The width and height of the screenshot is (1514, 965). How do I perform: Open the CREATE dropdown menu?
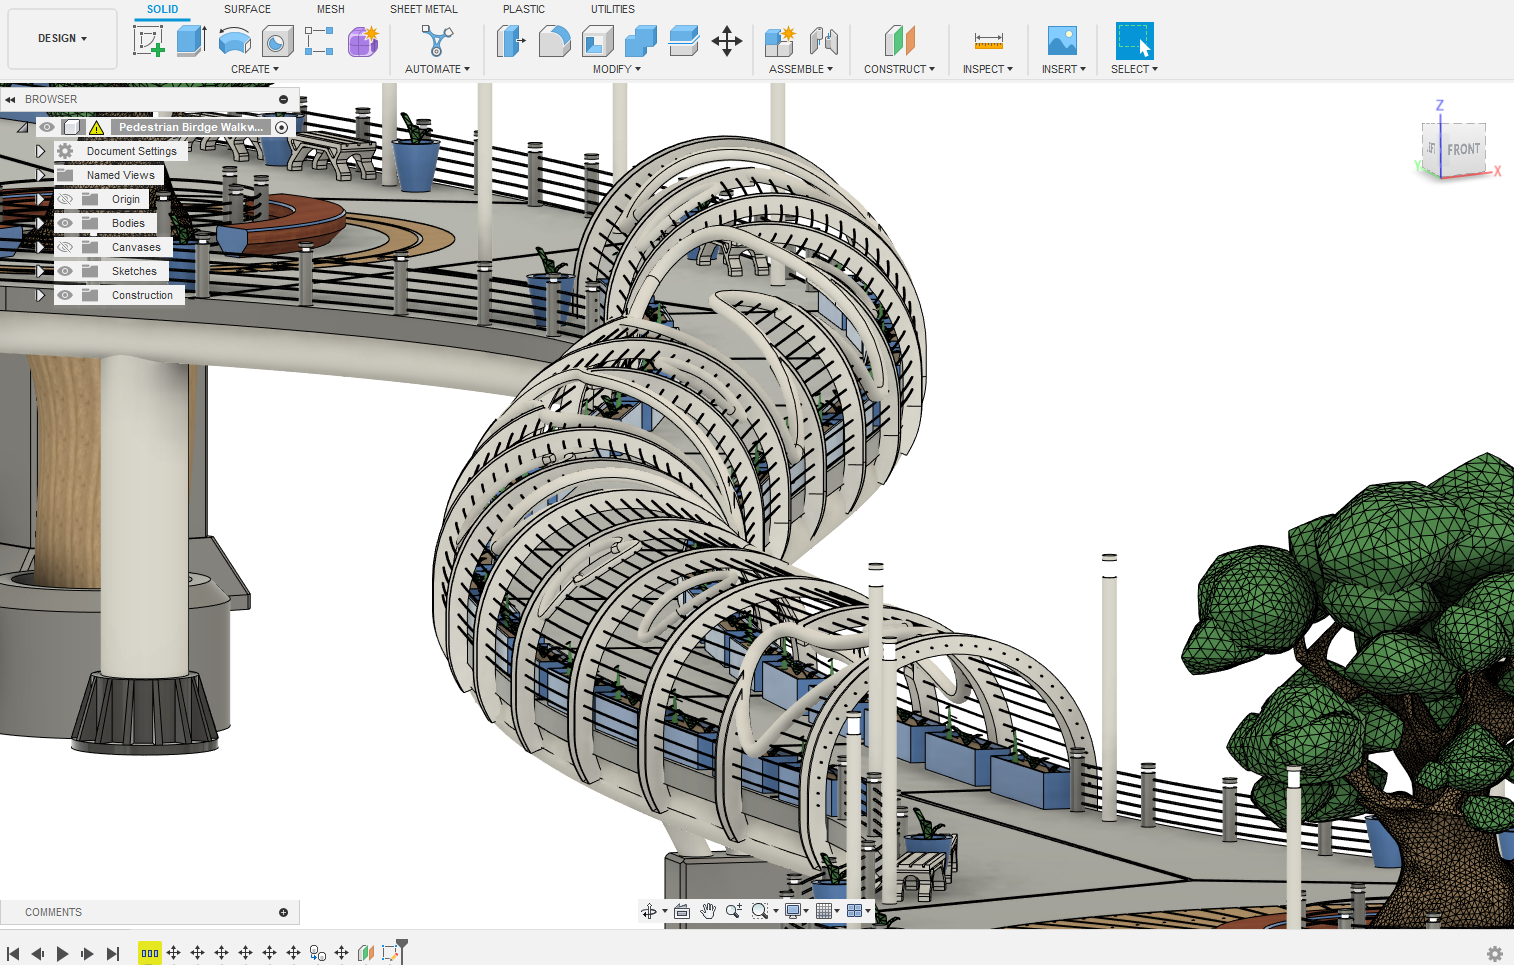tap(255, 68)
